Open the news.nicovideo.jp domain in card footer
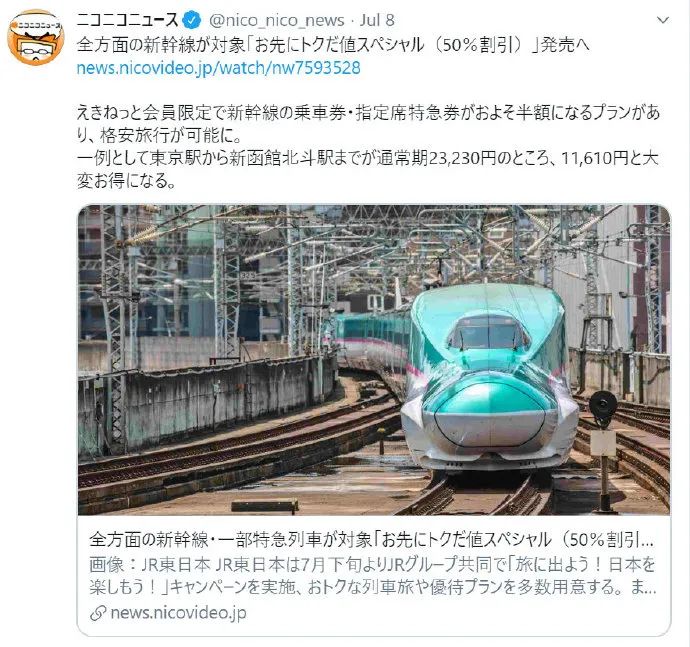The height and width of the screenshot is (647, 690). click(x=179, y=613)
